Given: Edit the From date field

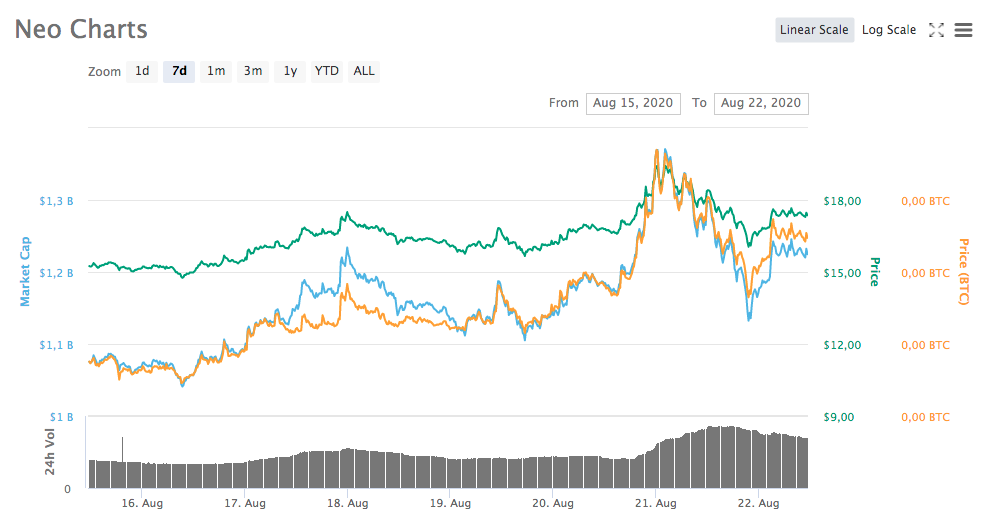Looking at the screenshot, I should [x=633, y=103].
